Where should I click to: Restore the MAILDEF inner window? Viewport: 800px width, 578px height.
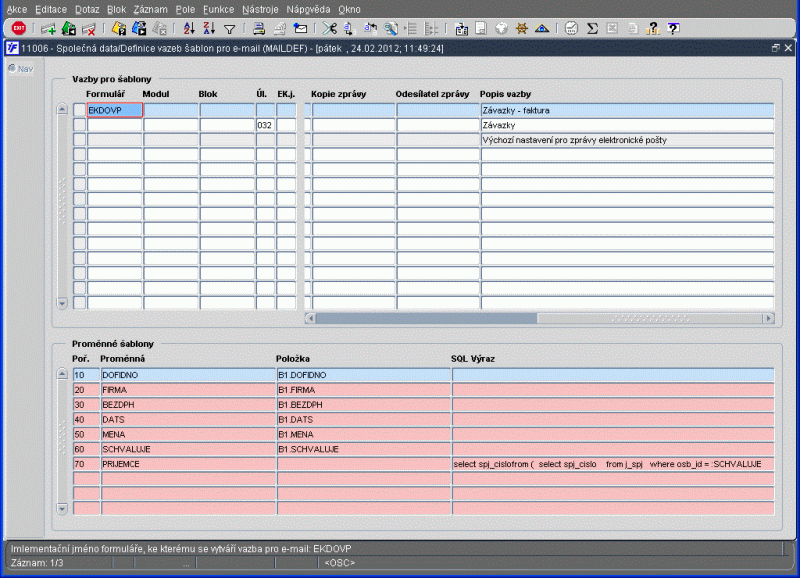point(776,48)
